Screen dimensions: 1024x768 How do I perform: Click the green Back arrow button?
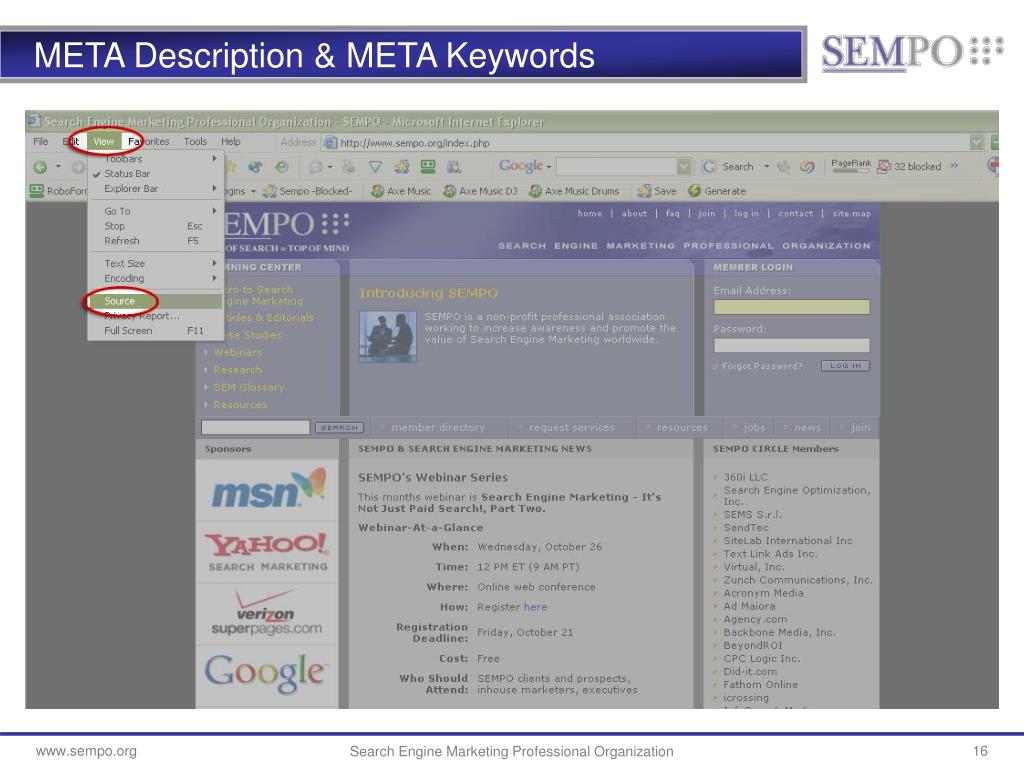tap(40, 167)
